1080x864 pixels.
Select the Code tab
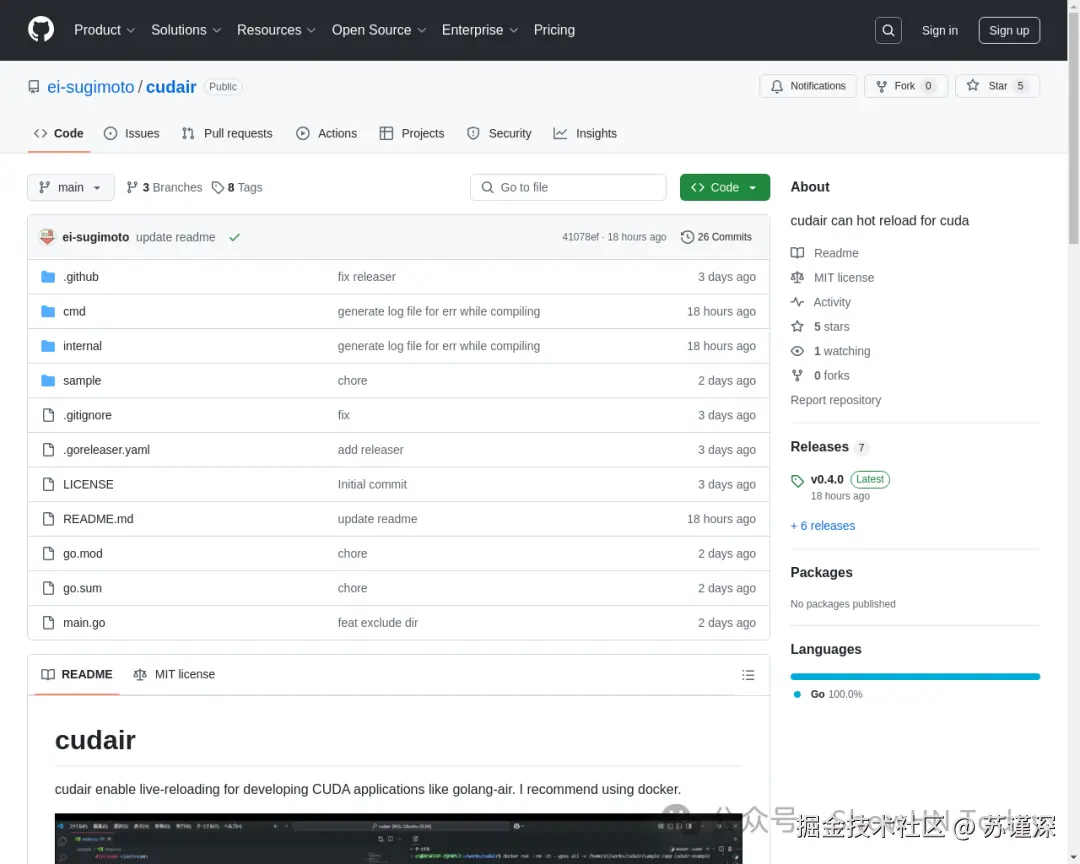point(59,134)
